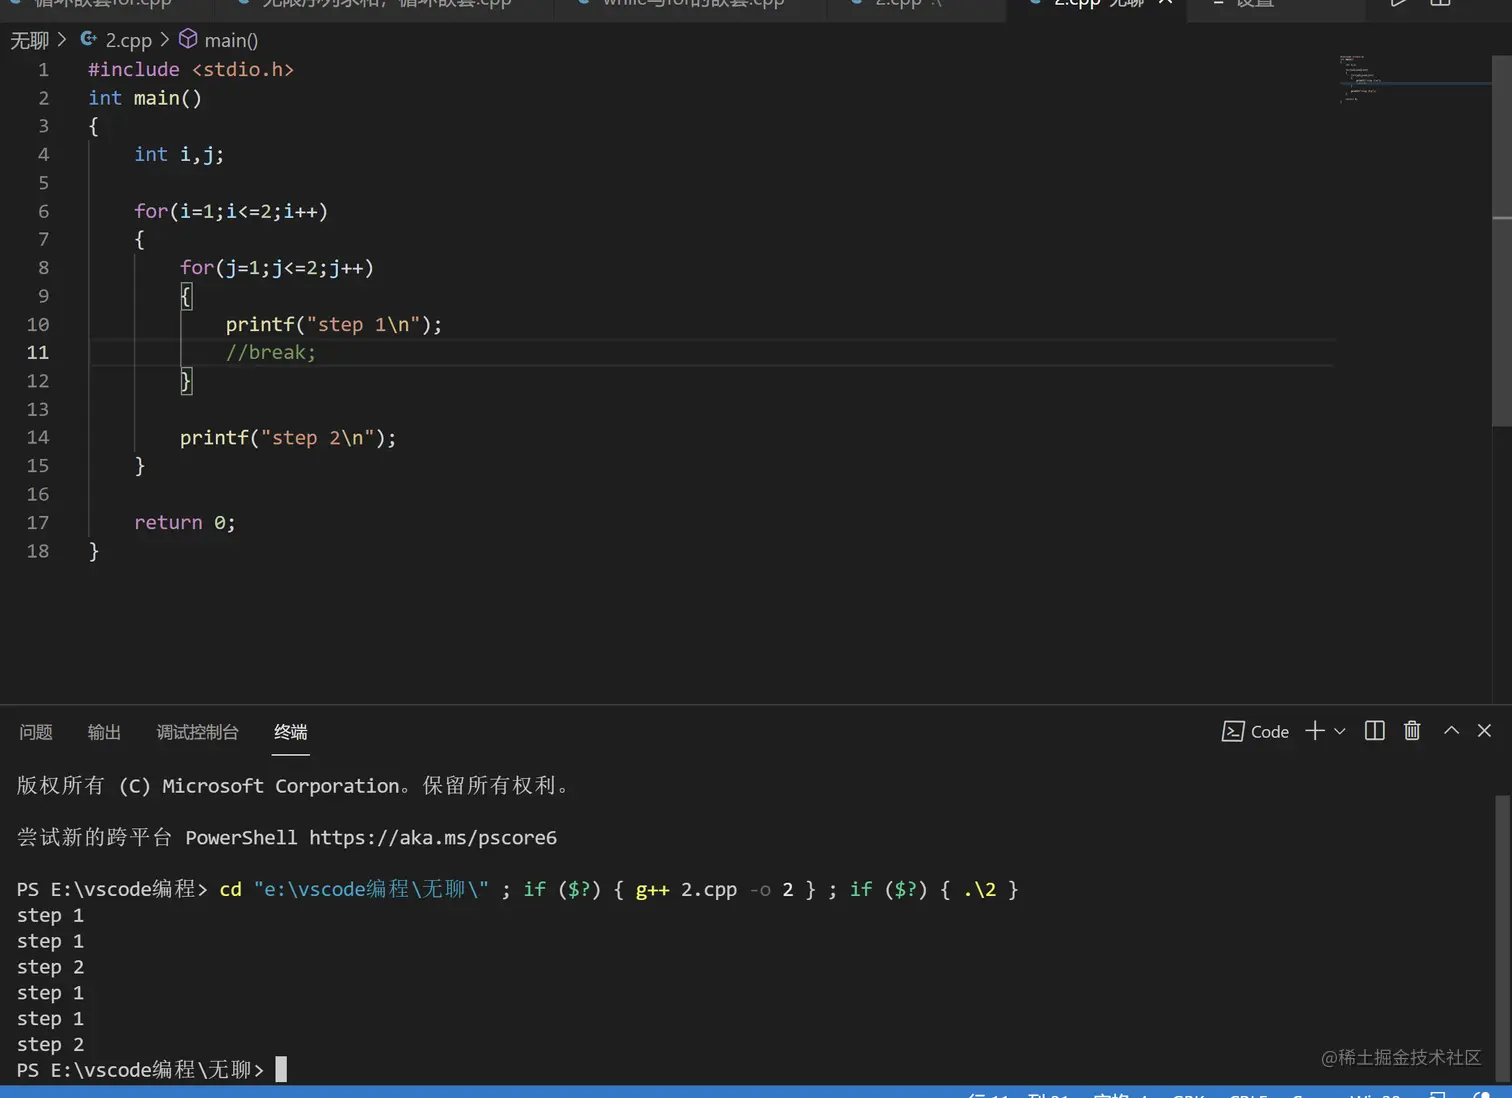The width and height of the screenshot is (1512, 1098).
Task: Open the terminal launch profile dropdown arrow
Action: (x=1340, y=731)
